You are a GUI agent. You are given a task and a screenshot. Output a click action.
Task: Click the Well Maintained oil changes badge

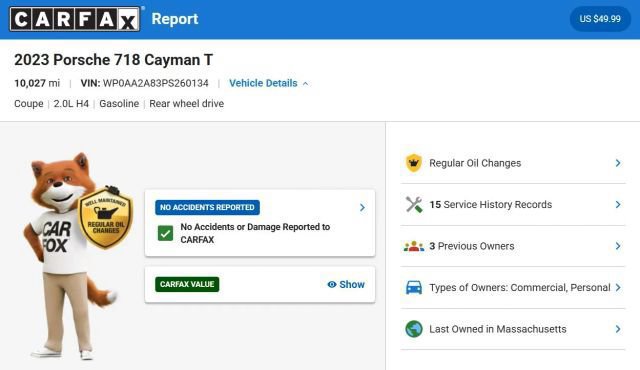coord(106,217)
